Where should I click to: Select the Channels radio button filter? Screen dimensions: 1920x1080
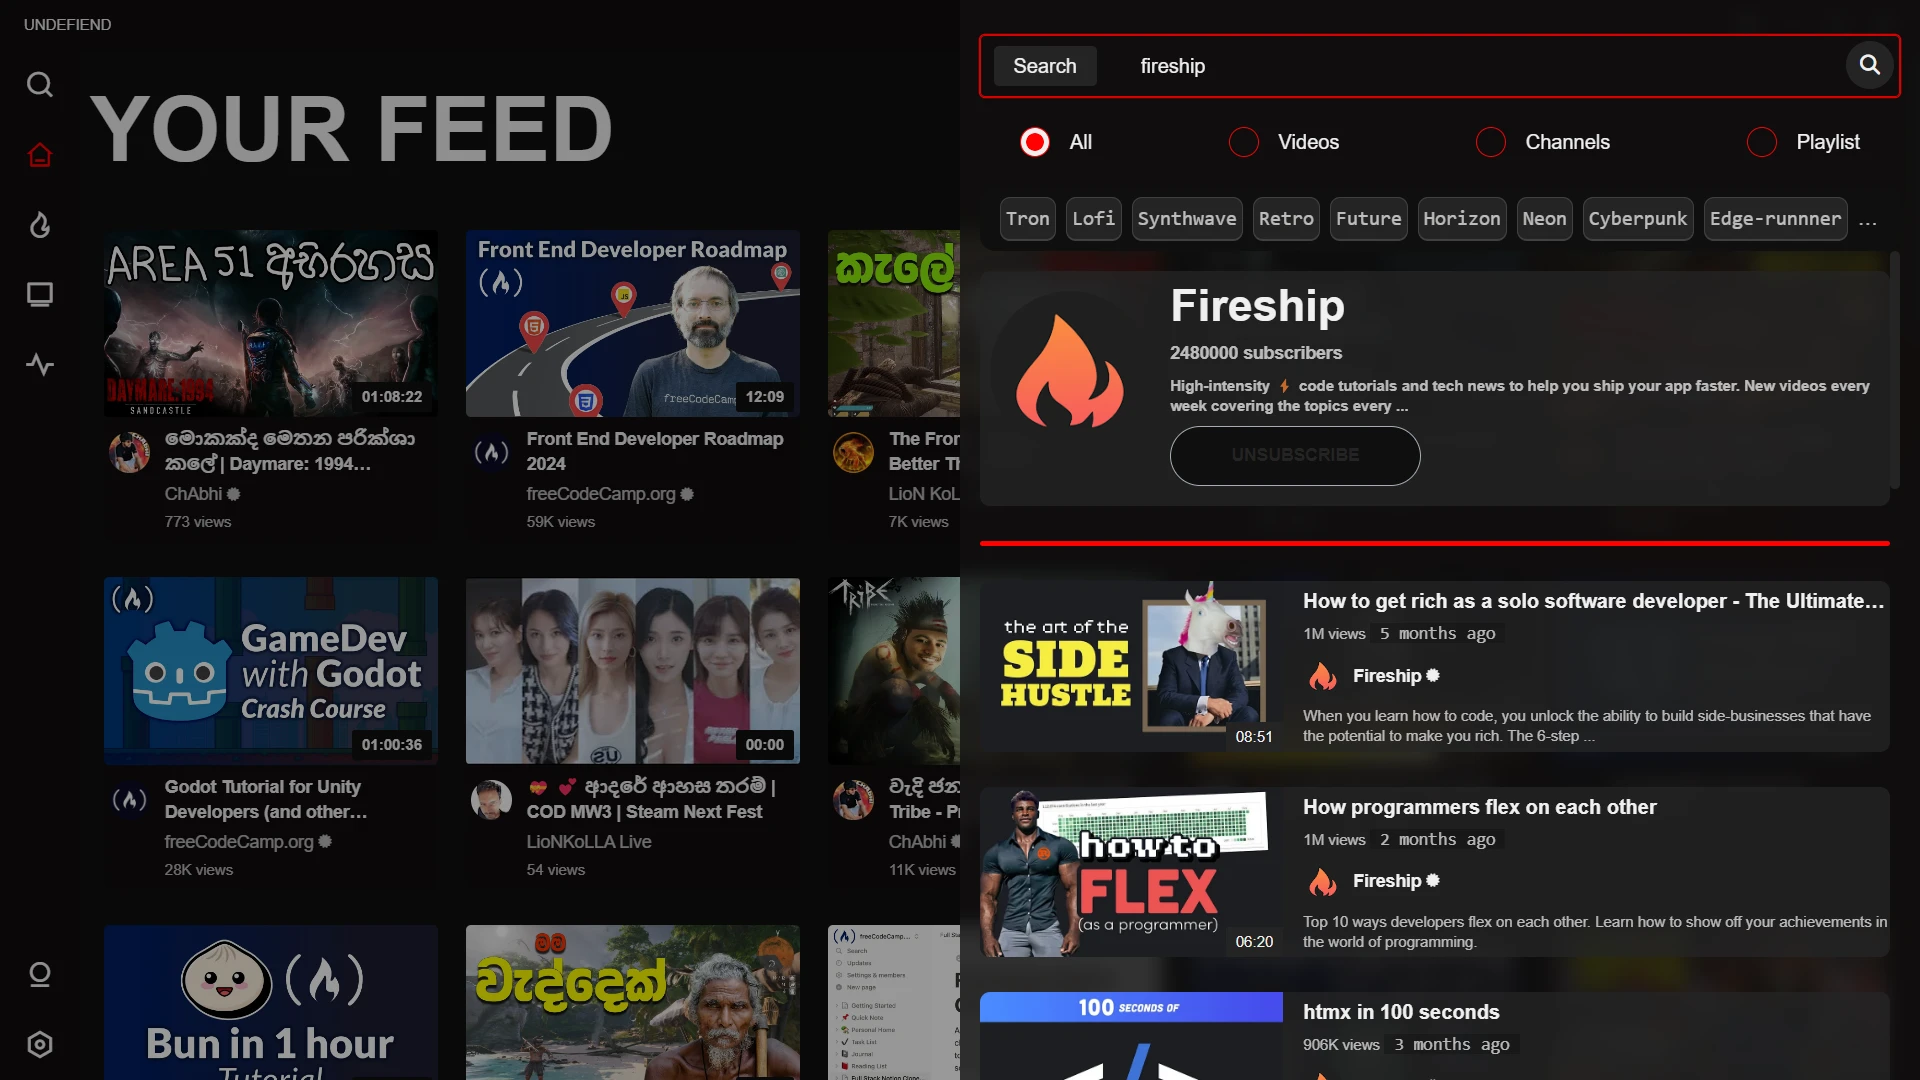coord(1491,142)
